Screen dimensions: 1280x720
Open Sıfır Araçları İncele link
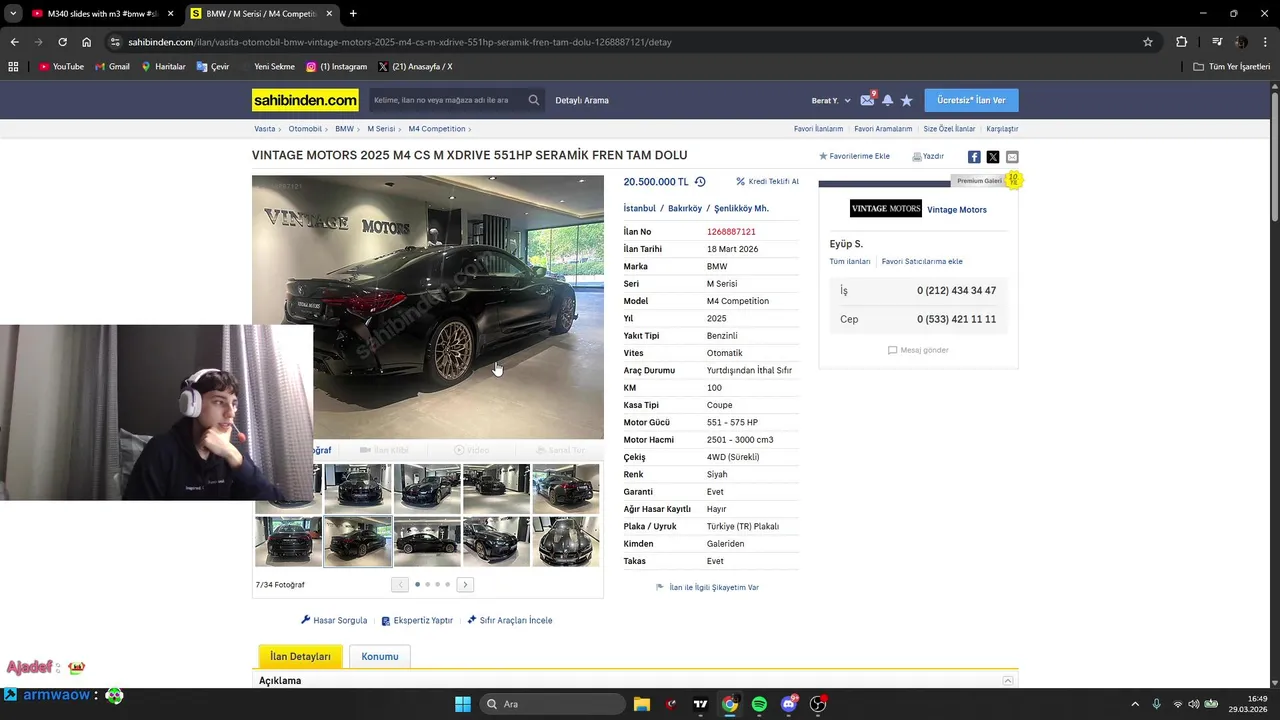(510, 620)
